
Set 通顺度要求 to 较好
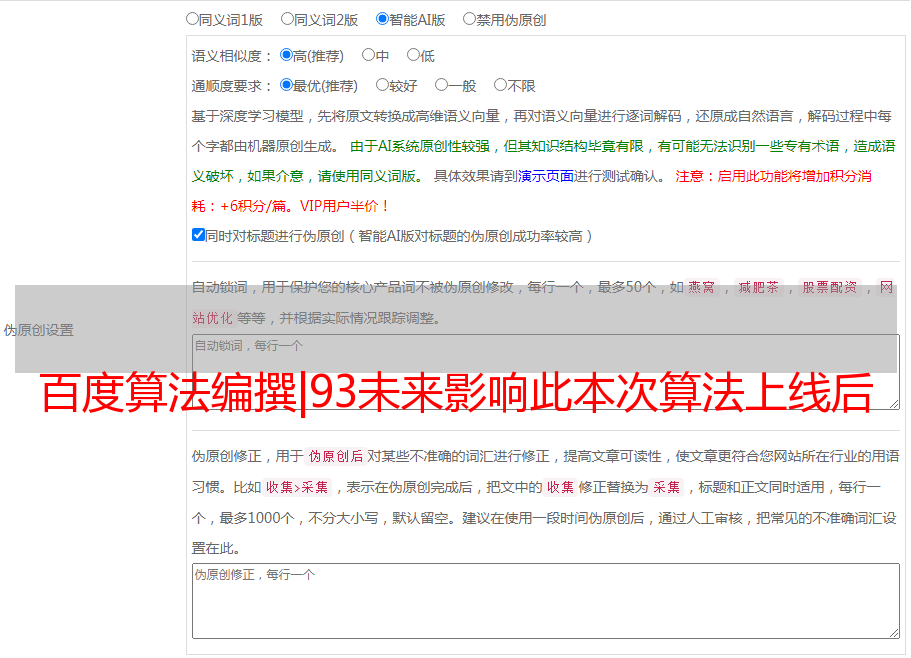coord(382,85)
